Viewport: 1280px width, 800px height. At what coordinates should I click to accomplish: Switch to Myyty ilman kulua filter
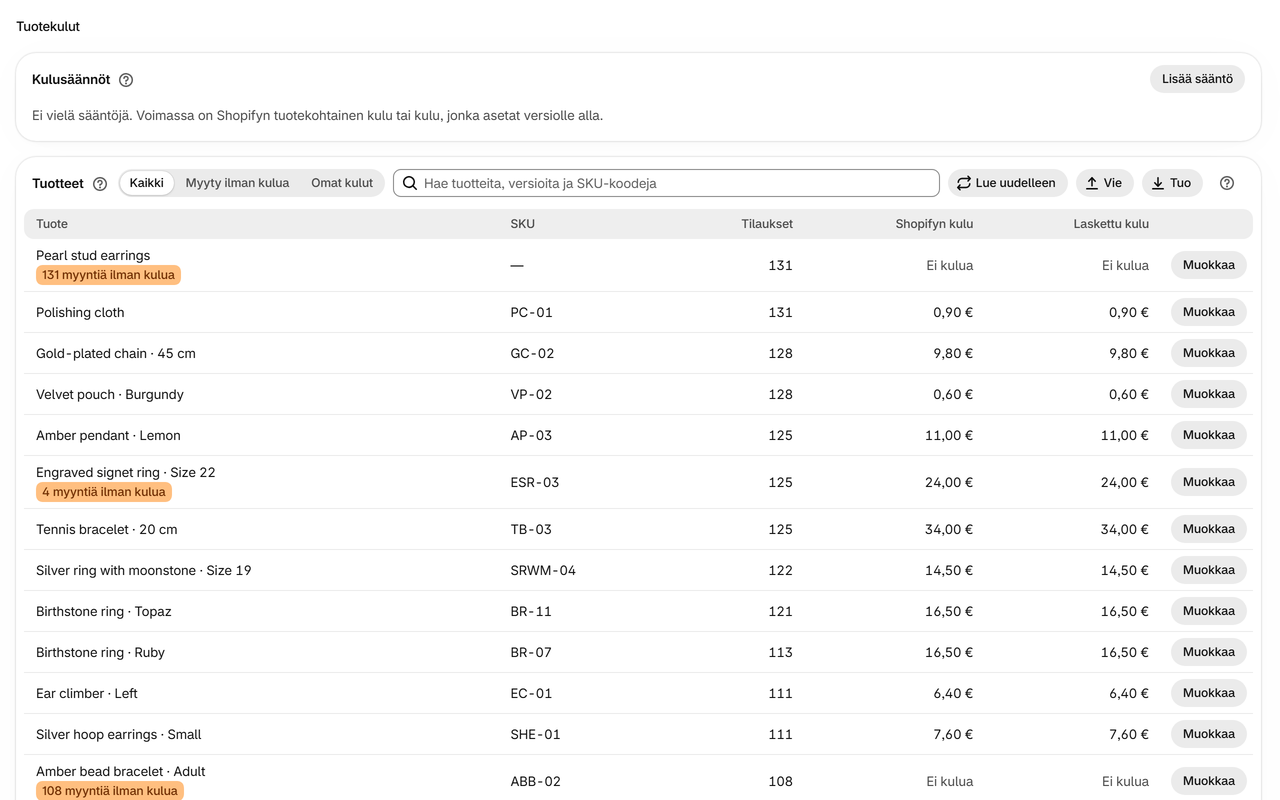(x=237, y=183)
